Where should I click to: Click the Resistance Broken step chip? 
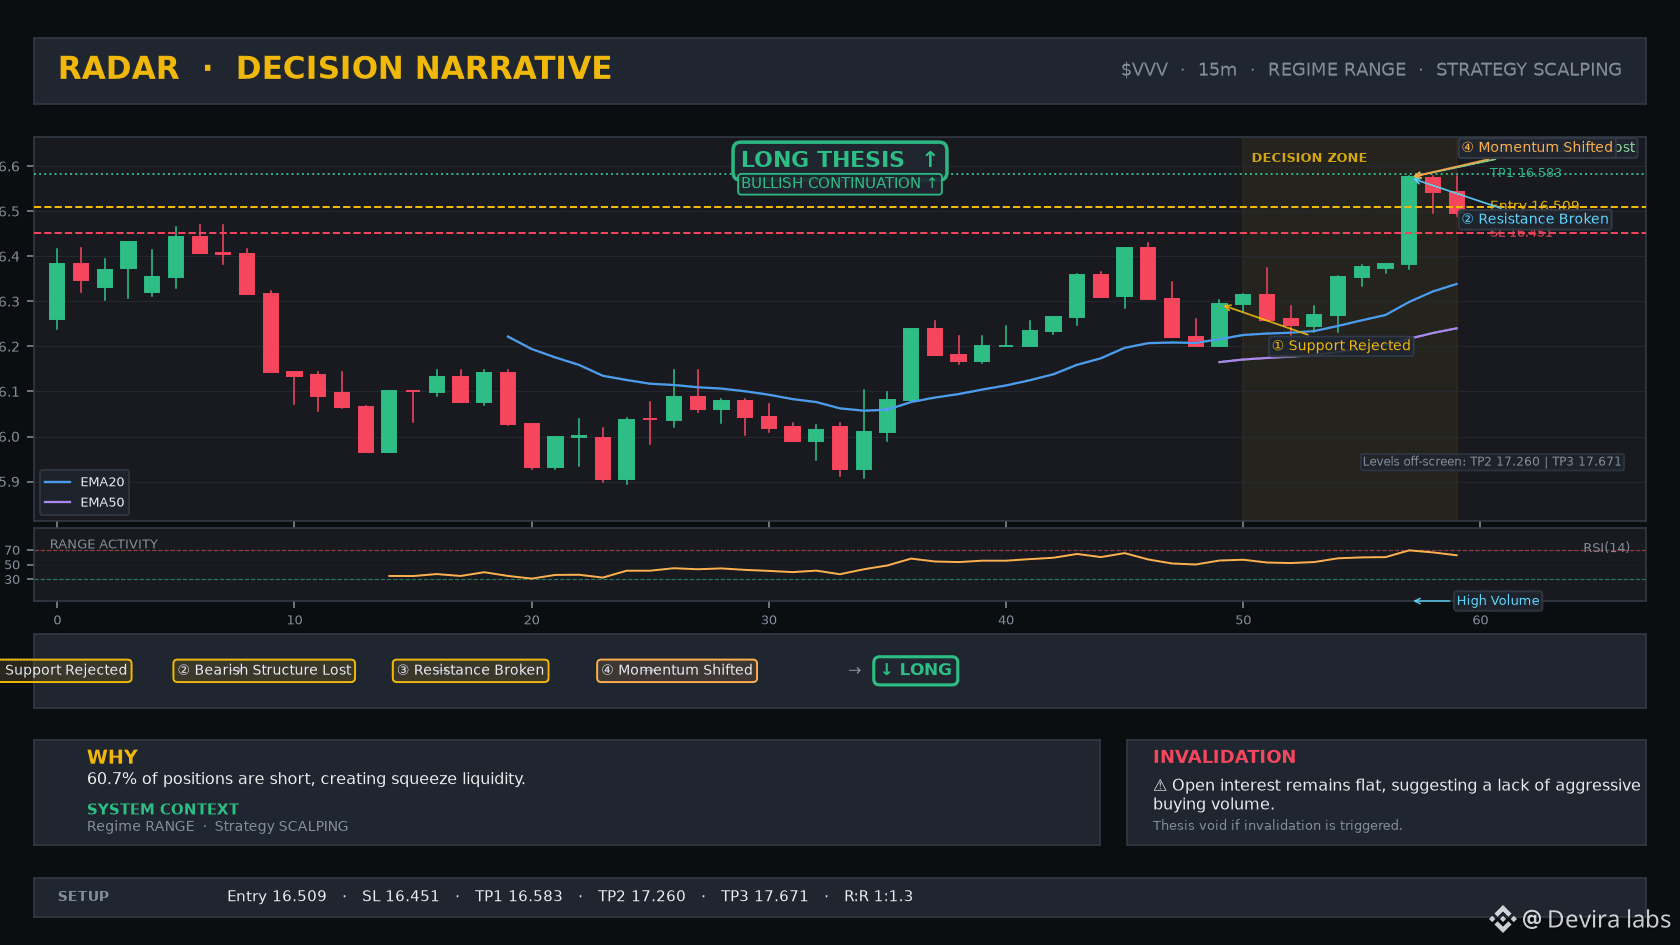click(470, 670)
